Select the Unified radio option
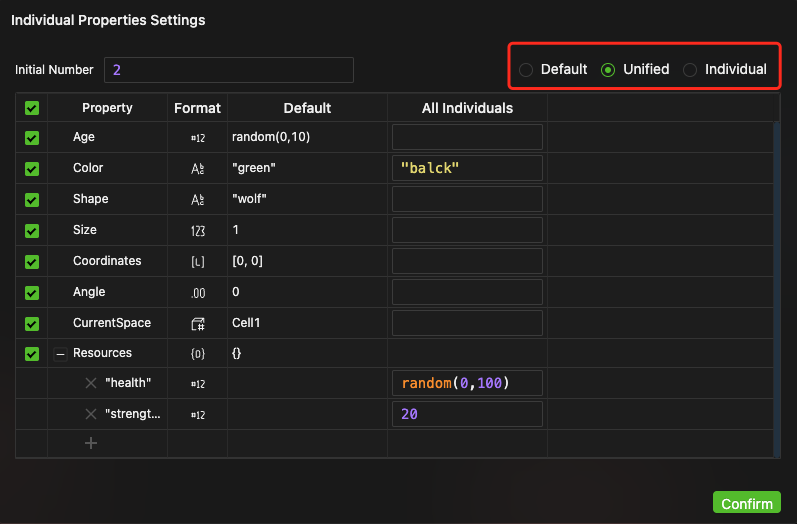 [x=608, y=70]
